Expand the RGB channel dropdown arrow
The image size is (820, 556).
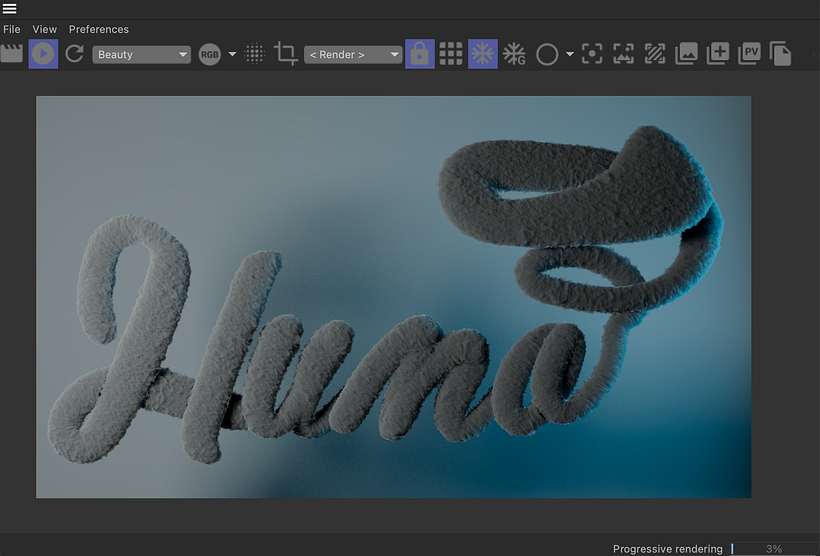click(233, 54)
